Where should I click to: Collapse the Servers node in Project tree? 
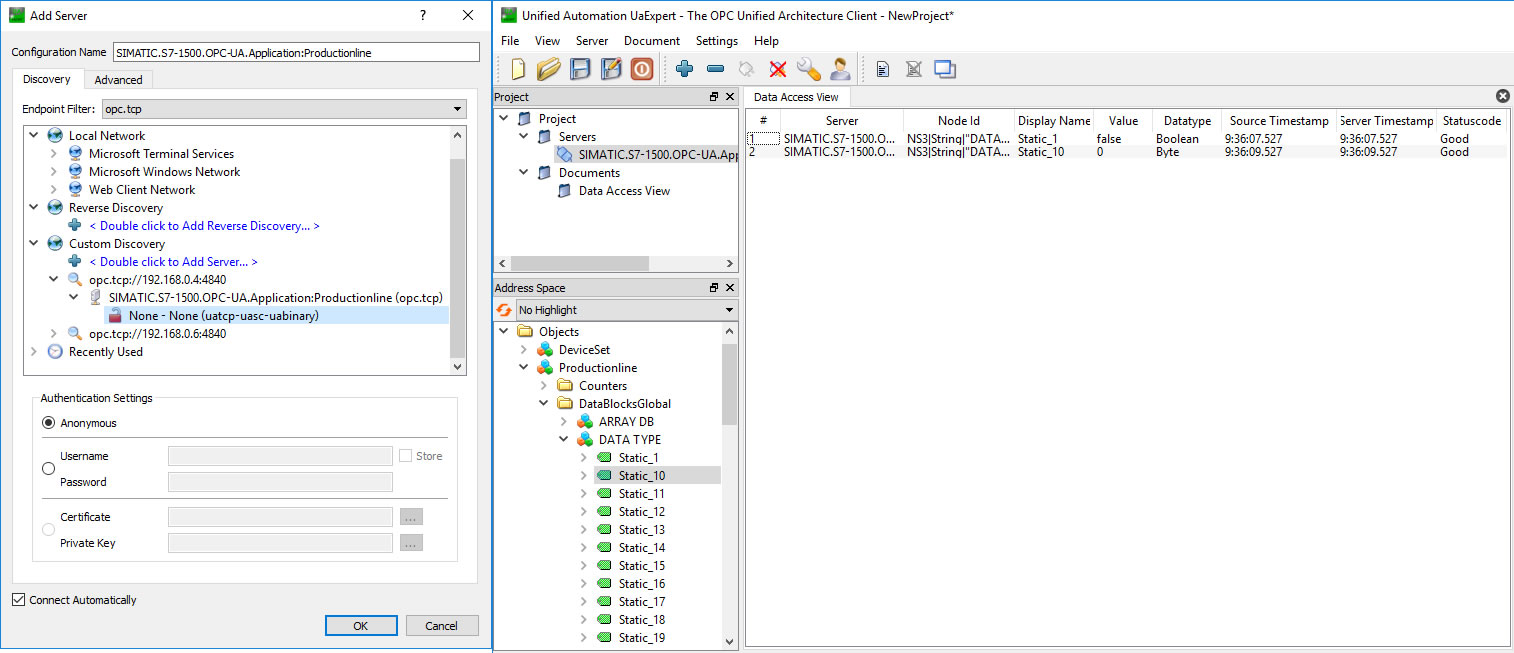(x=524, y=137)
